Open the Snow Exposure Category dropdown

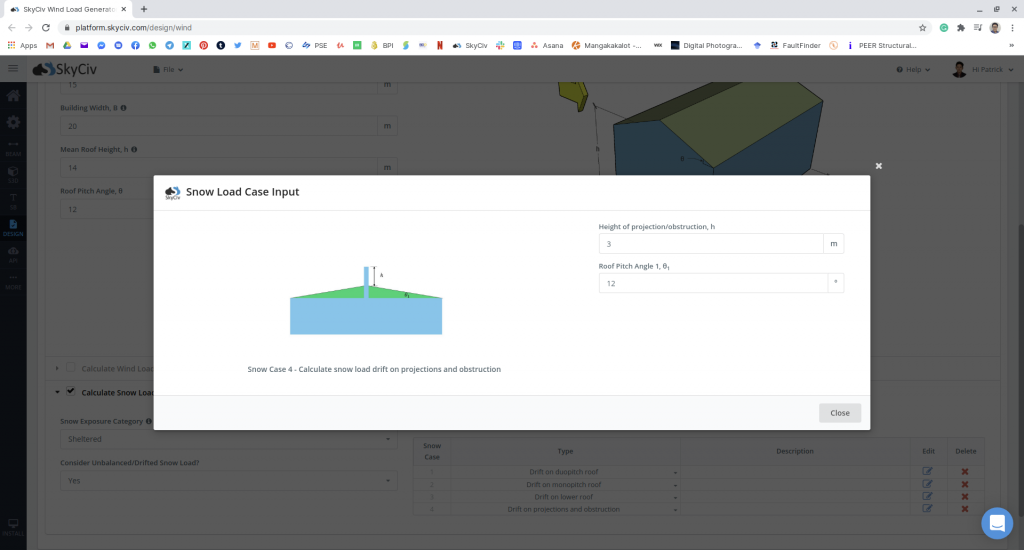click(x=228, y=439)
